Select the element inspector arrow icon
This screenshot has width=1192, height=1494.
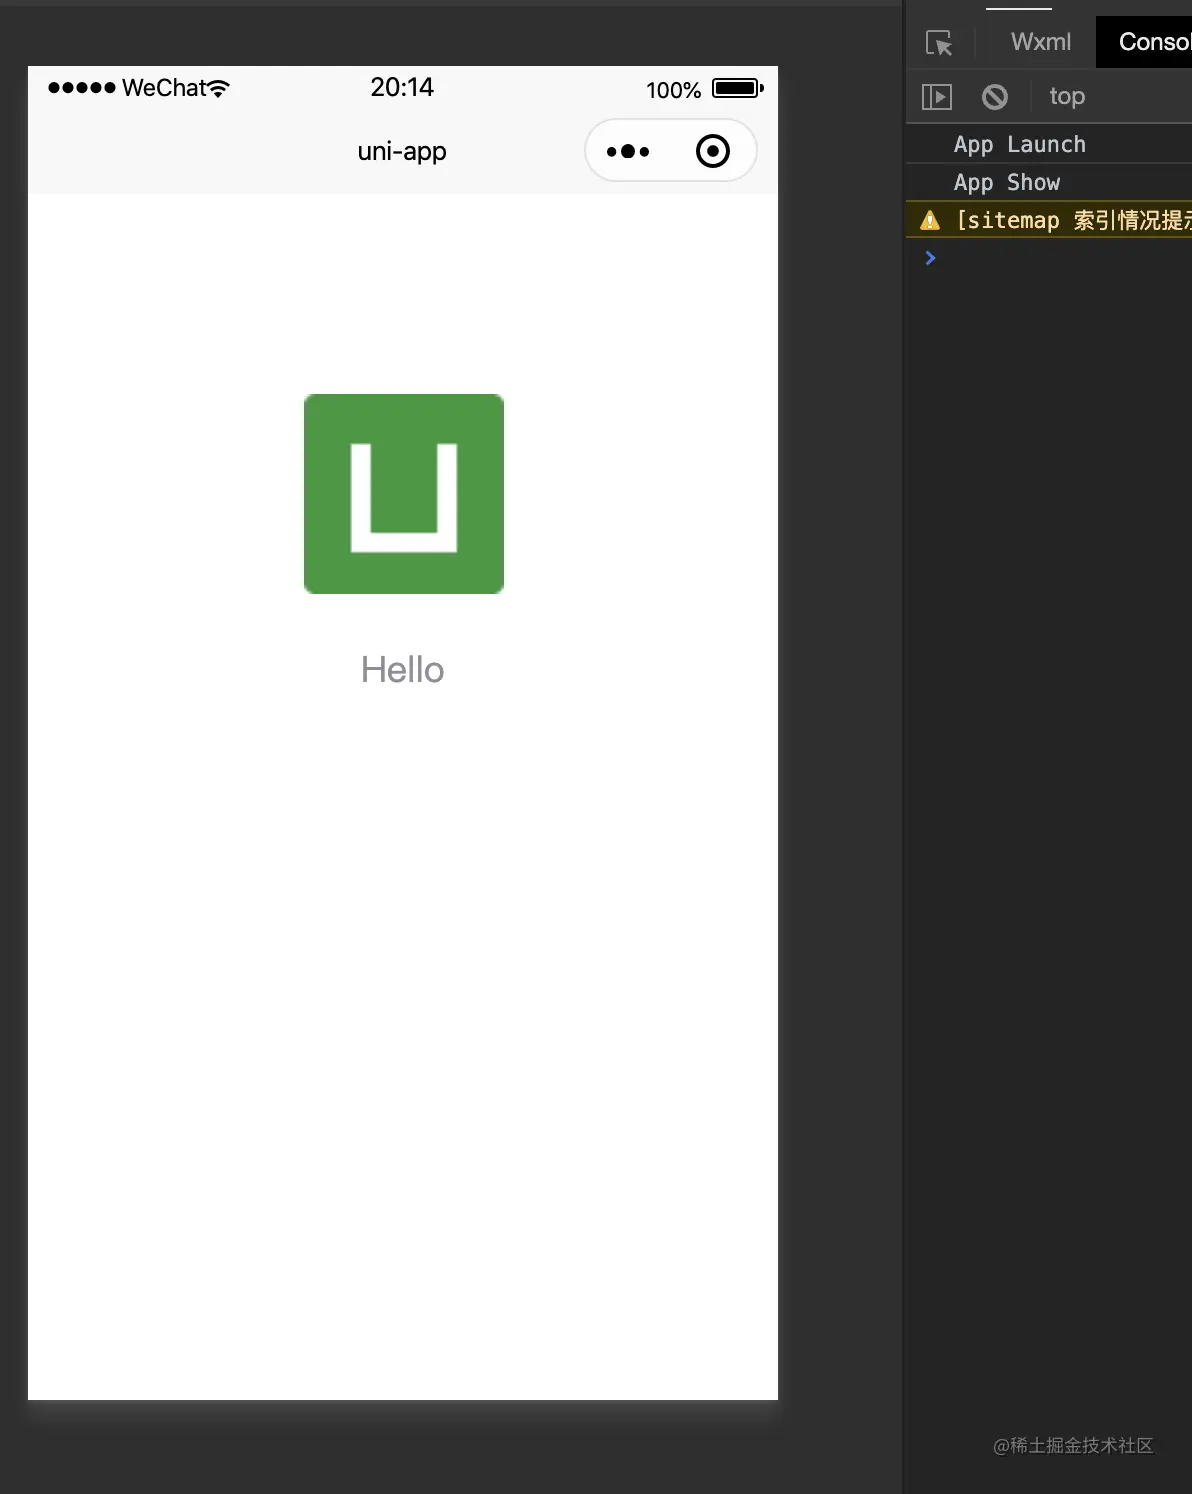click(x=939, y=42)
